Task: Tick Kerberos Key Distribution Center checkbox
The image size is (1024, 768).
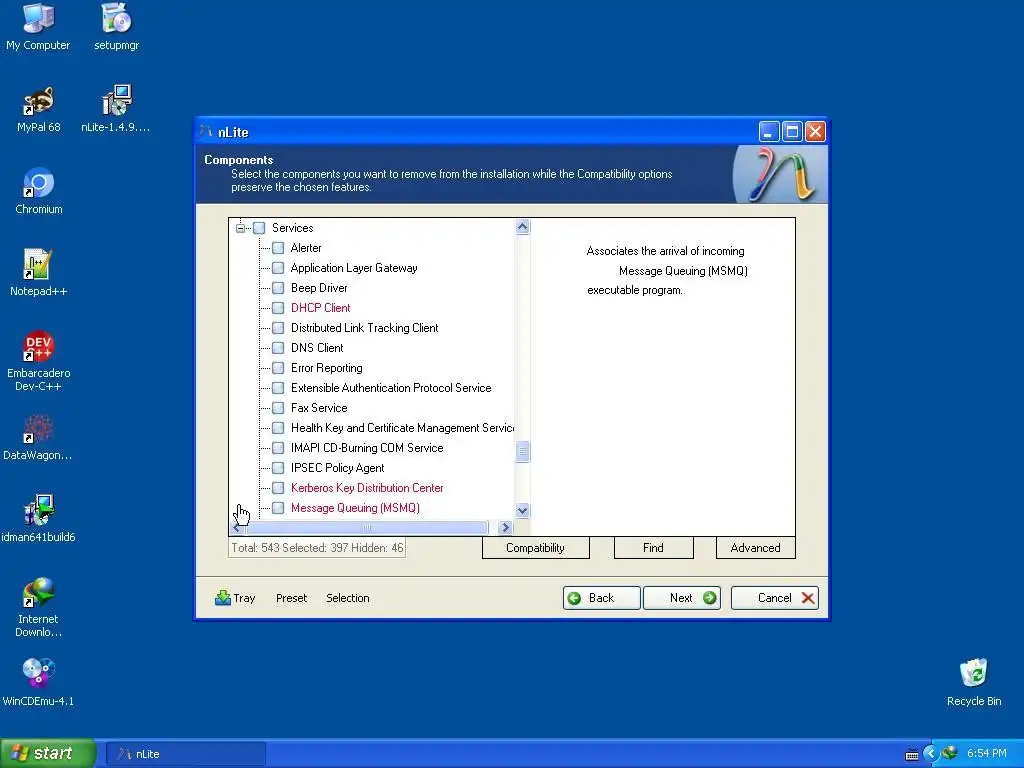Action: click(278, 488)
